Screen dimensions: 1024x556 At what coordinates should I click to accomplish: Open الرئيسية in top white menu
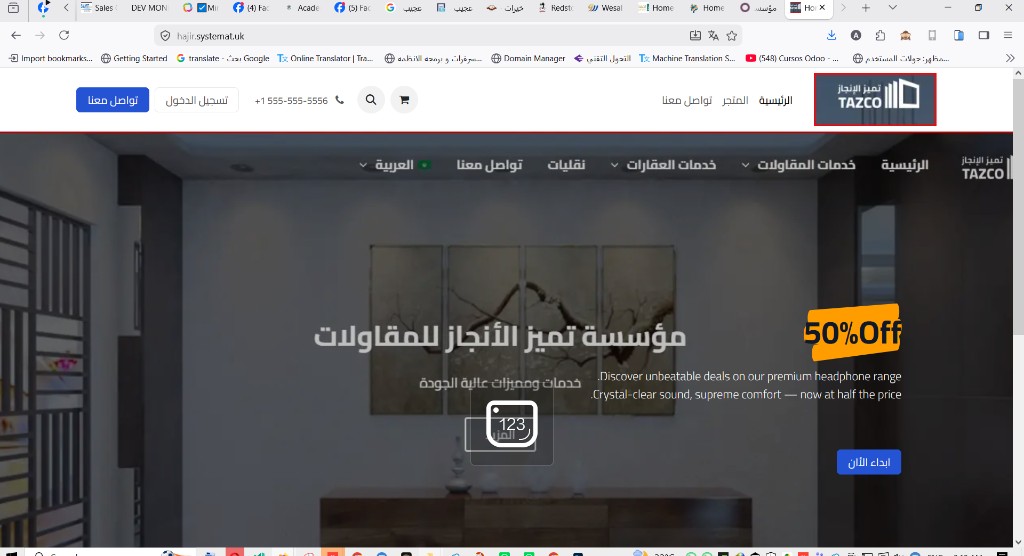point(775,100)
